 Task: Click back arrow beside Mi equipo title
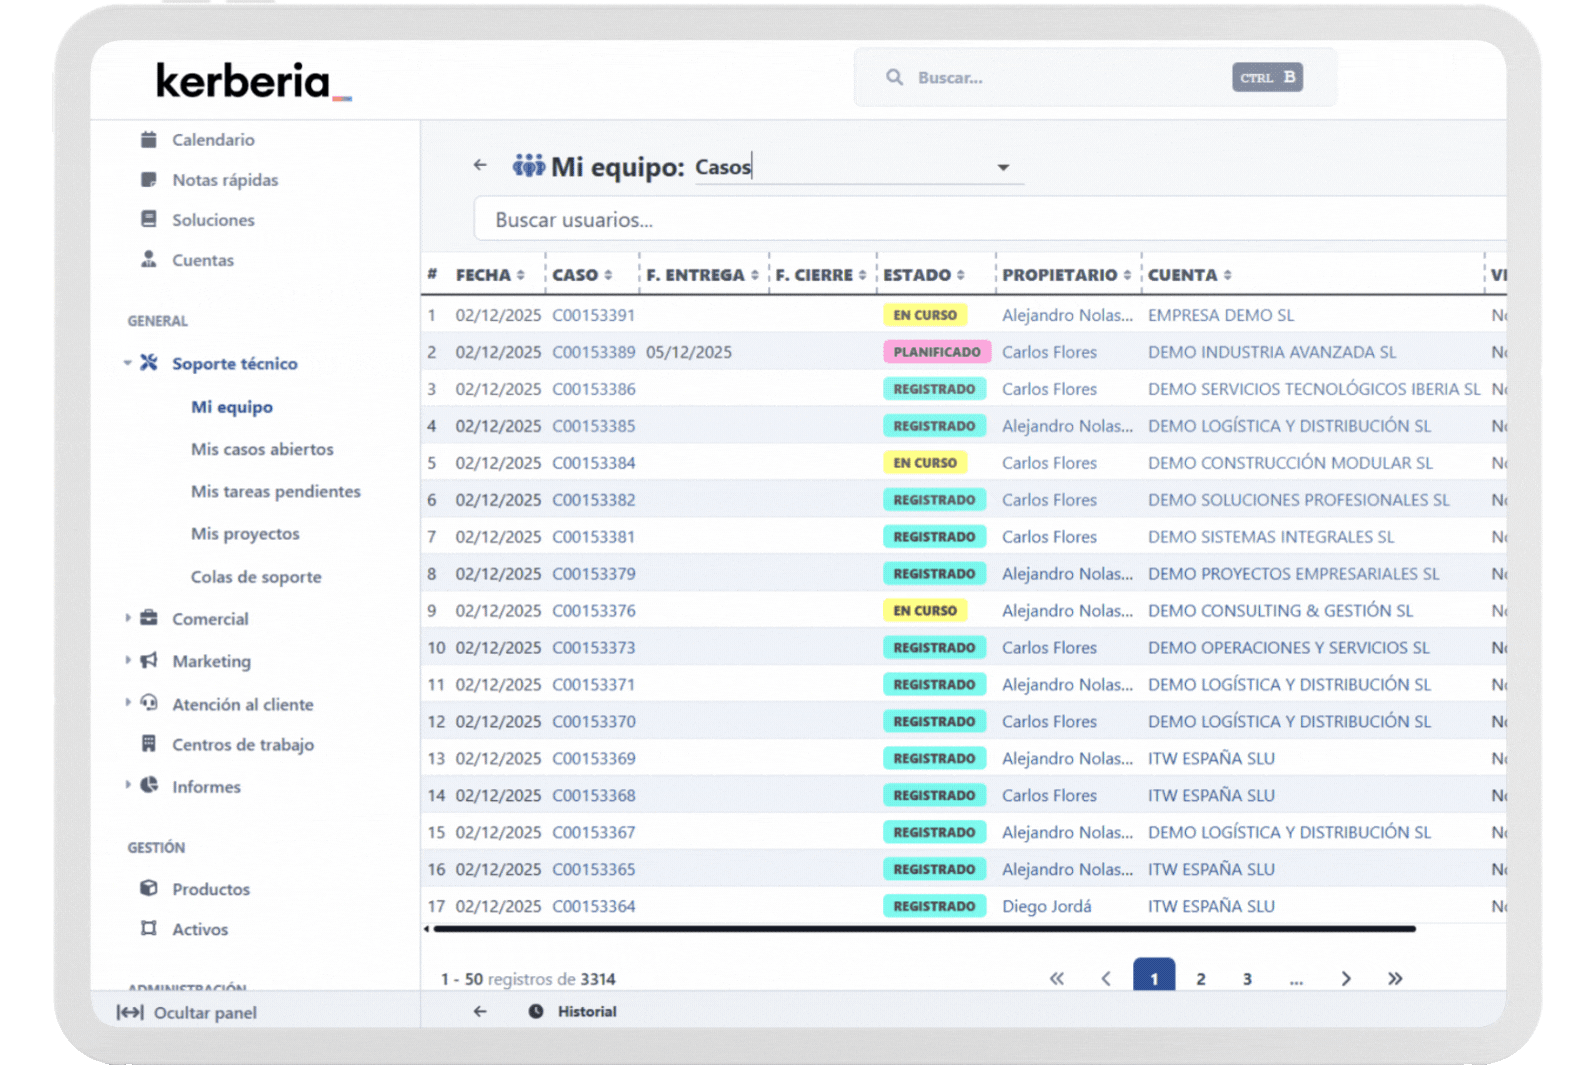pos(480,165)
